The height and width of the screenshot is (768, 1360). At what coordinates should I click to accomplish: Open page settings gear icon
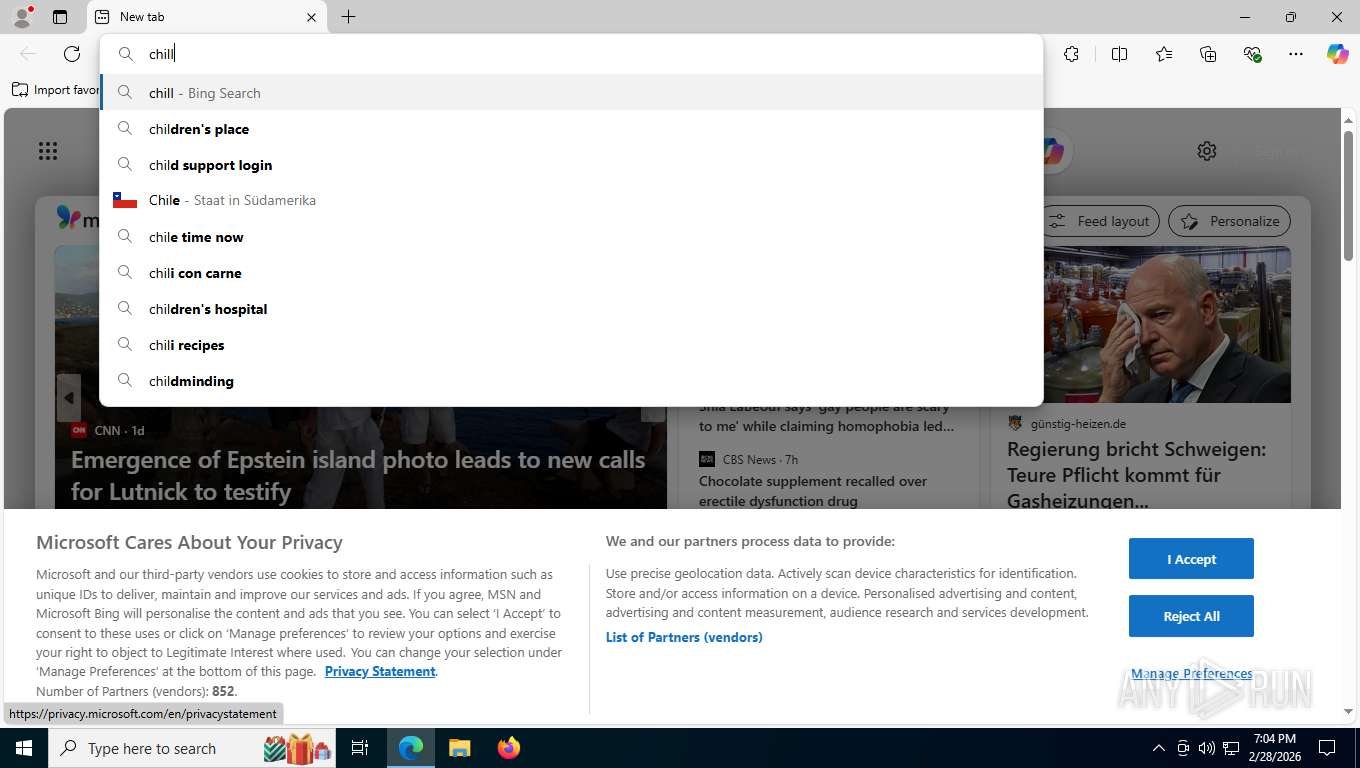pos(1207,151)
